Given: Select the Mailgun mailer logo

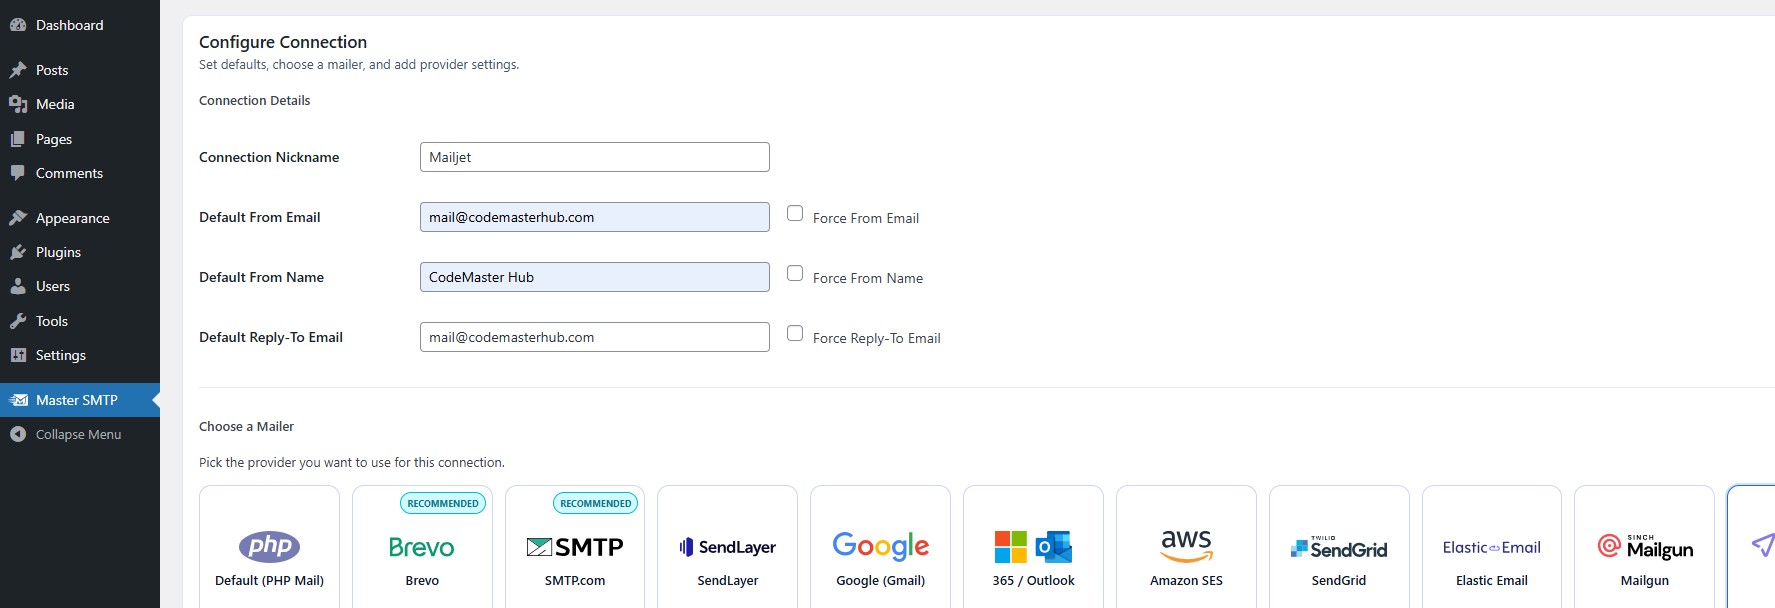Looking at the screenshot, I should point(1645,547).
